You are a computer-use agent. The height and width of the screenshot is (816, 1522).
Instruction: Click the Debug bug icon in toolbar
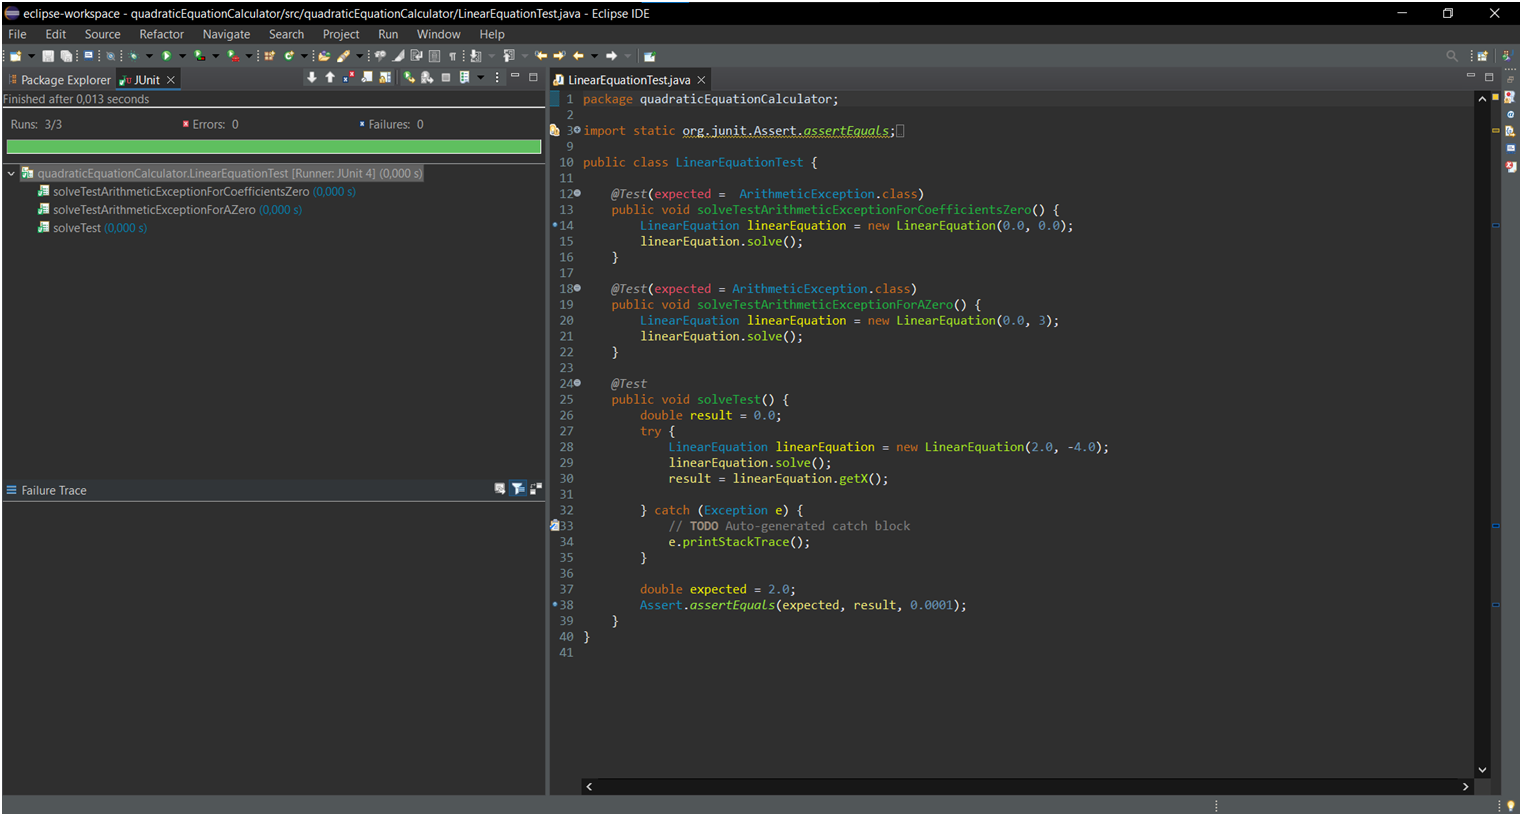133,56
